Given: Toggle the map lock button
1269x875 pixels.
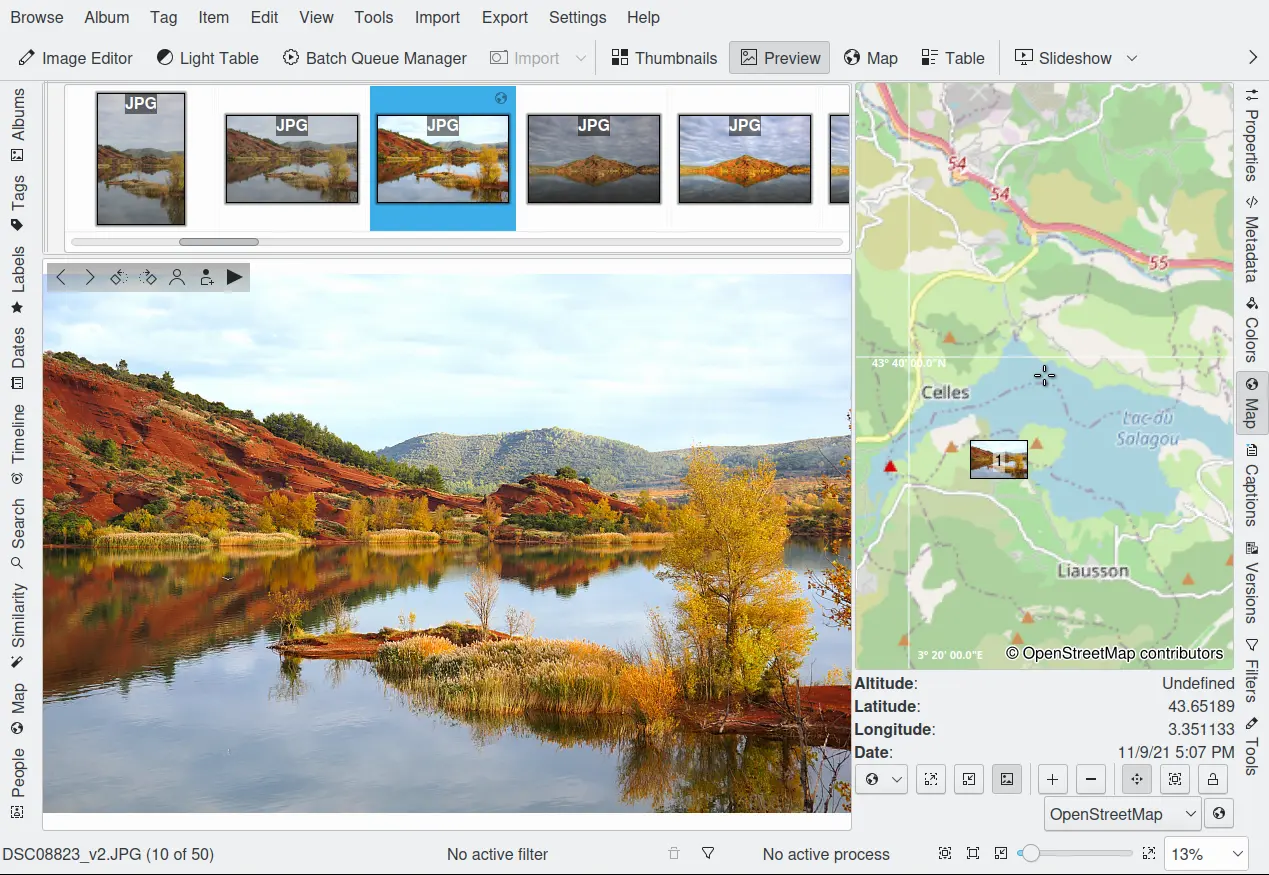Looking at the screenshot, I should (1212, 779).
